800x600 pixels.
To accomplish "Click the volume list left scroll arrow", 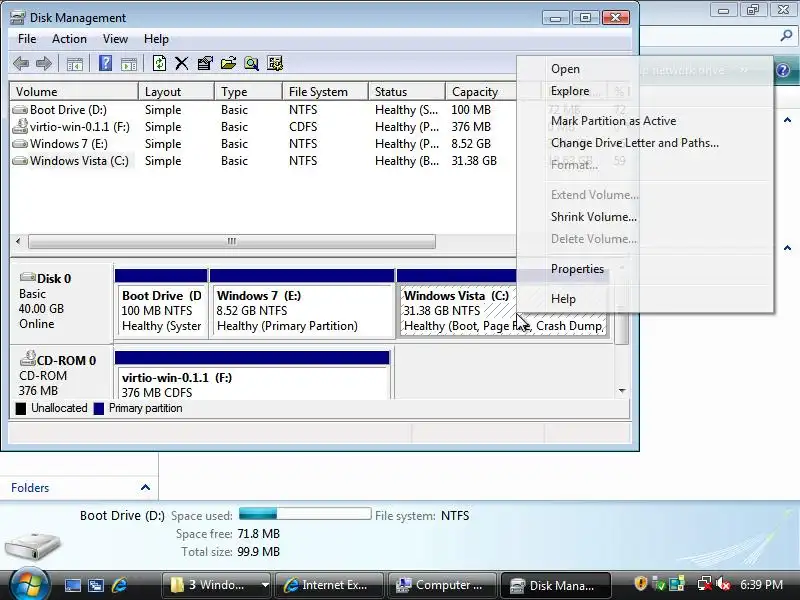I will (18, 241).
